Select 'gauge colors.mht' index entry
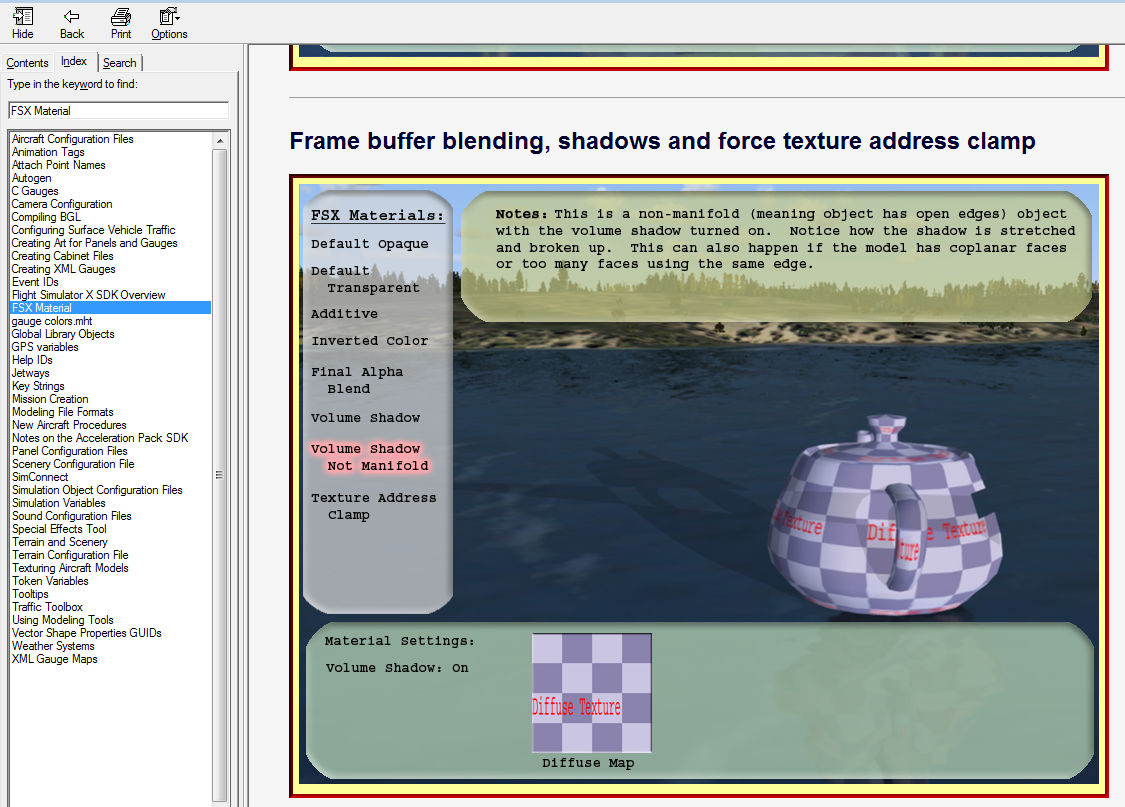 (x=52, y=321)
